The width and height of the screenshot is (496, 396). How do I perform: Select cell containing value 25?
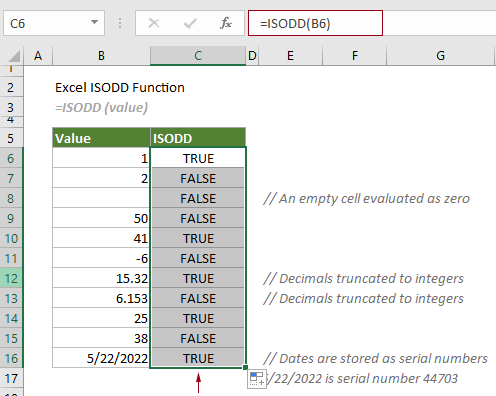coord(101,318)
